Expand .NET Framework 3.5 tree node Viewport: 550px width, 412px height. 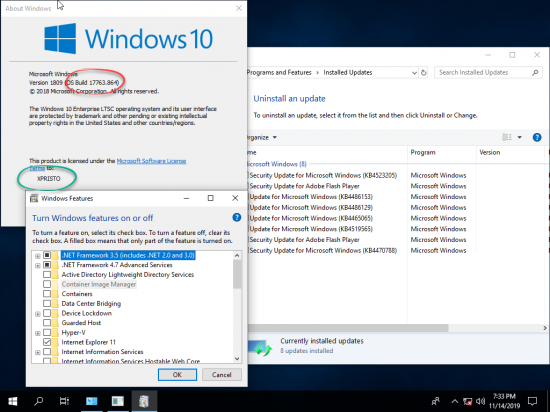point(38,256)
